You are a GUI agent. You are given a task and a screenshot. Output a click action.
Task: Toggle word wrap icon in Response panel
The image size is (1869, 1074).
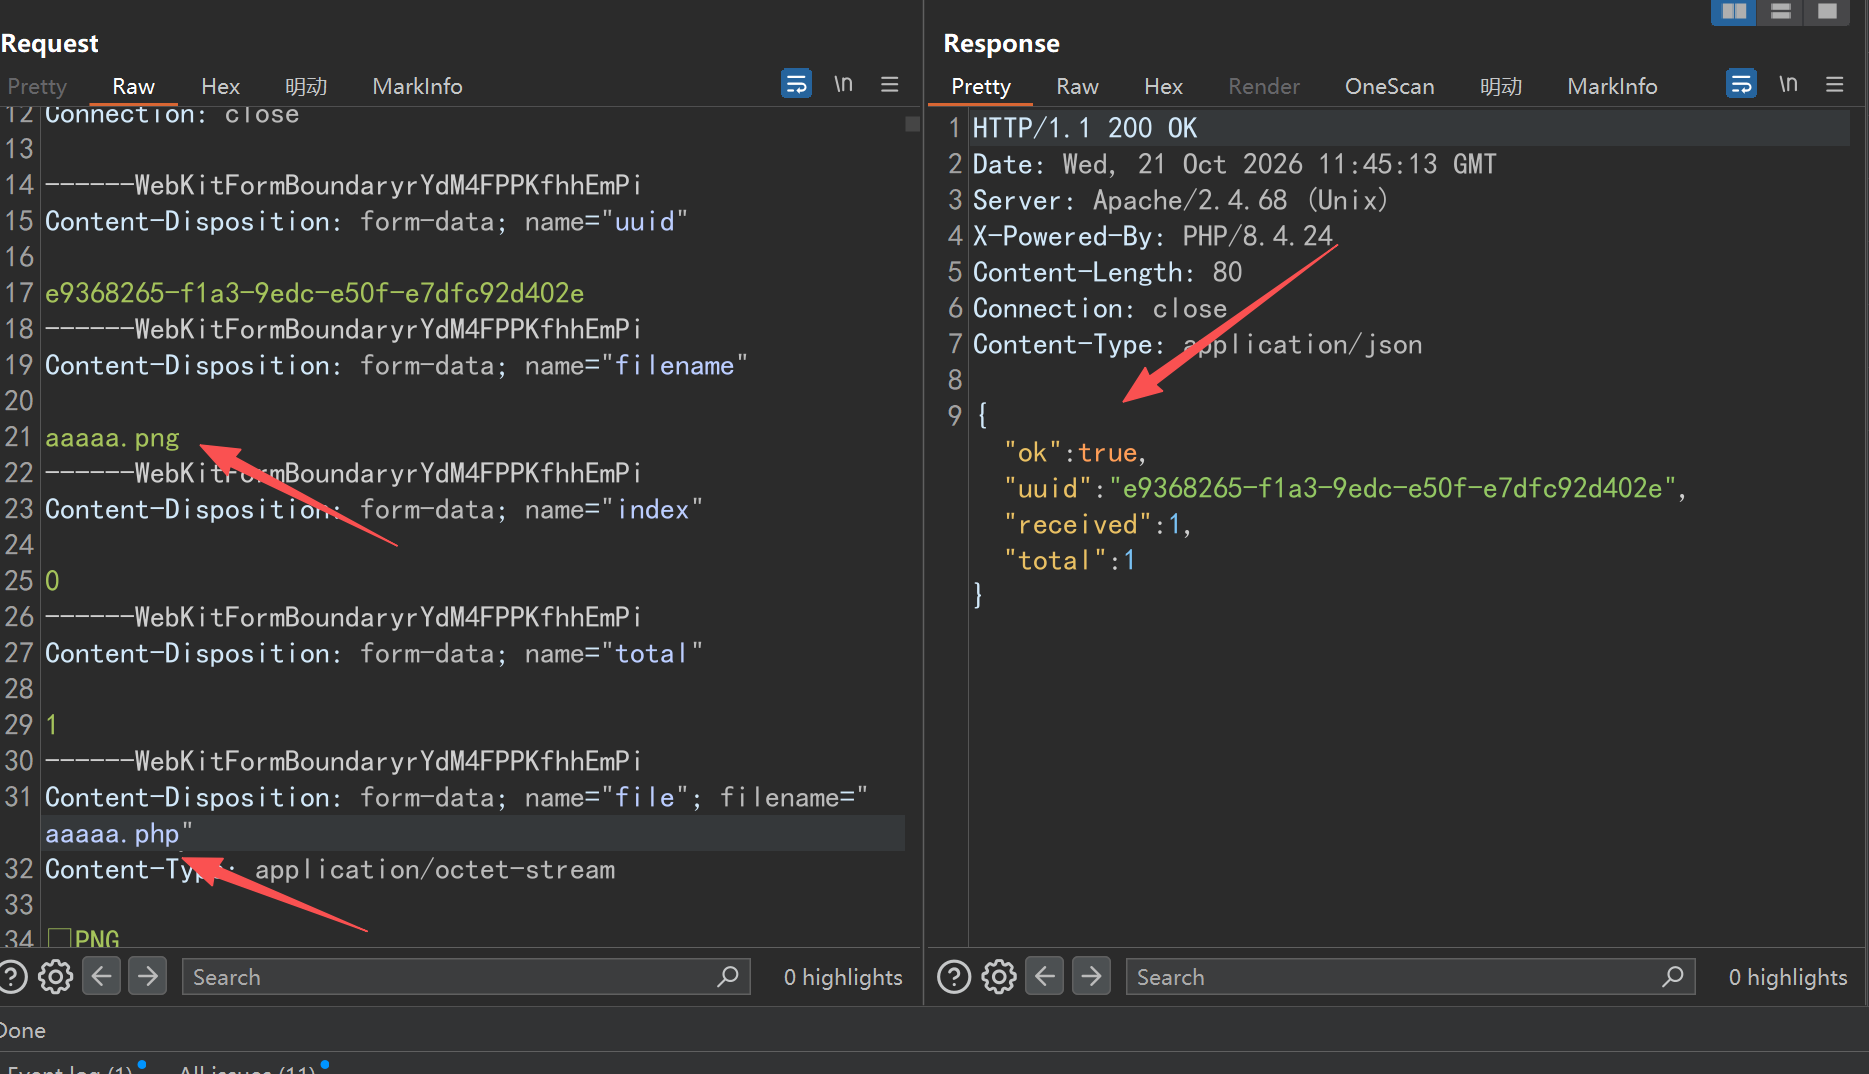[1741, 84]
